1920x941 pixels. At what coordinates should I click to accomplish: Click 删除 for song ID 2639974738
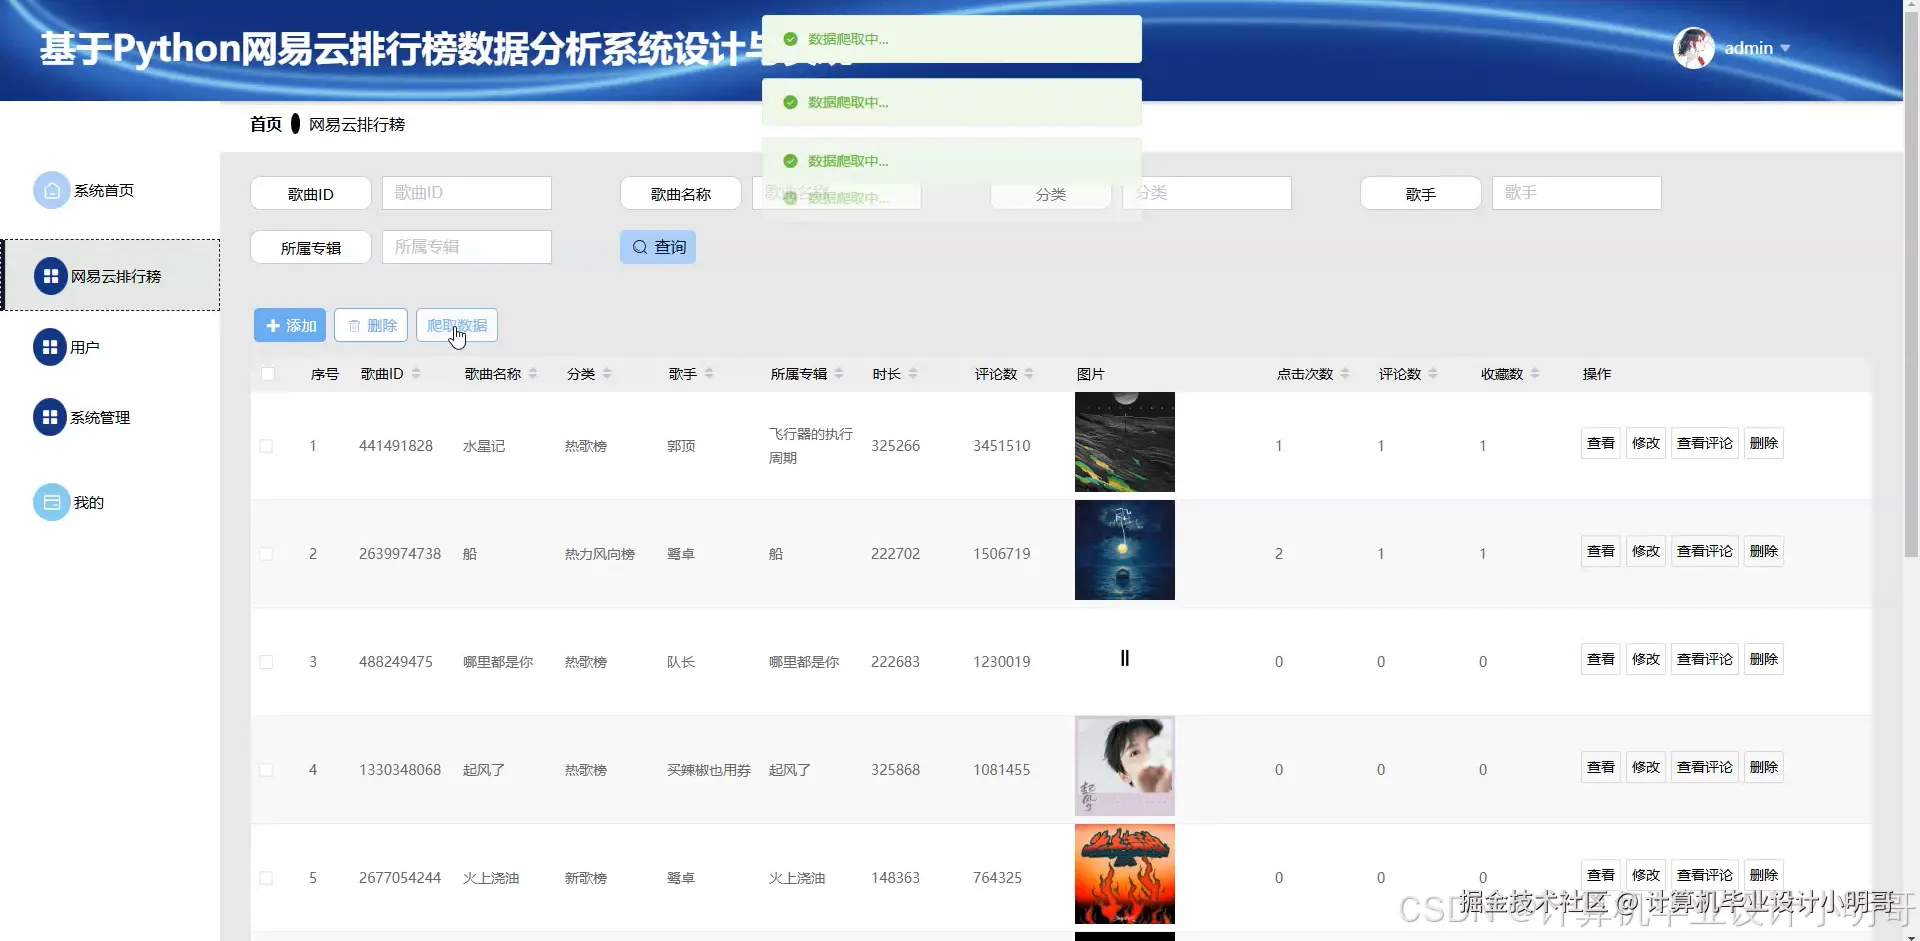point(1764,551)
